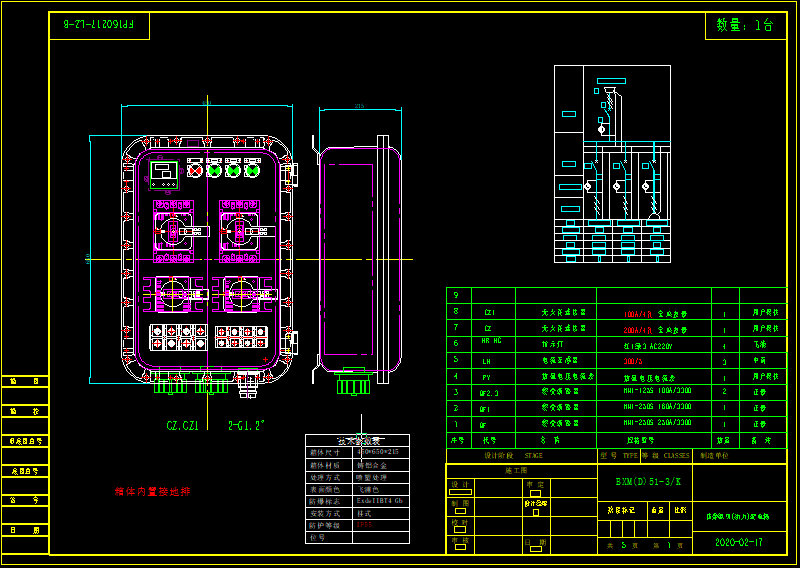Select the '日期' label in title block
The height and width of the screenshot is (568, 800).
click(536, 542)
